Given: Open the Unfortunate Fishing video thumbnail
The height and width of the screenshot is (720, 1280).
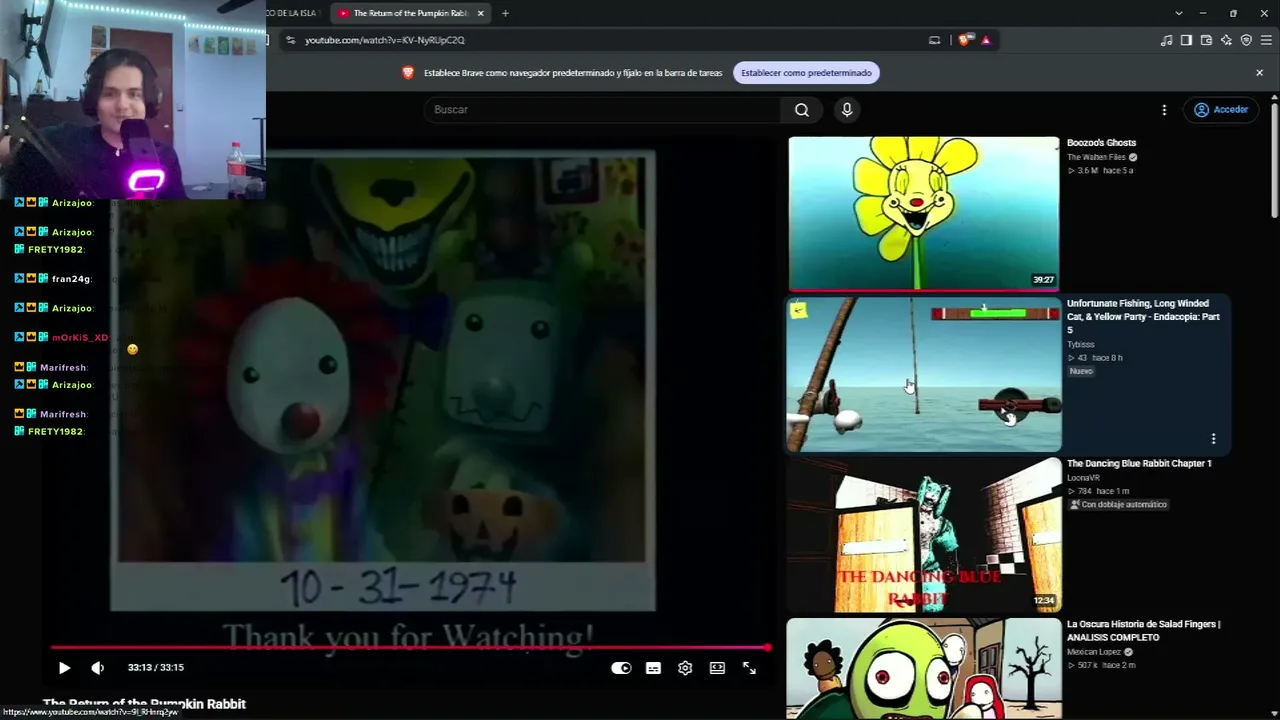Looking at the screenshot, I should pos(924,374).
